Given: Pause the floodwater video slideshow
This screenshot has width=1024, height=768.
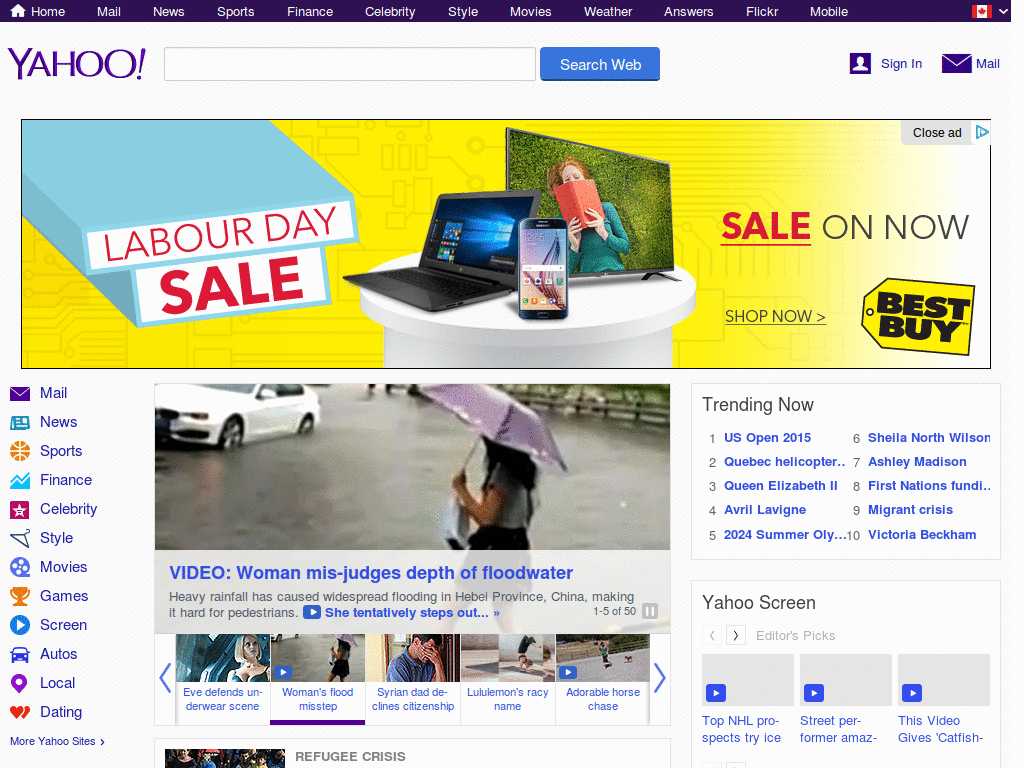Looking at the screenshot, I should pos(651,610).
